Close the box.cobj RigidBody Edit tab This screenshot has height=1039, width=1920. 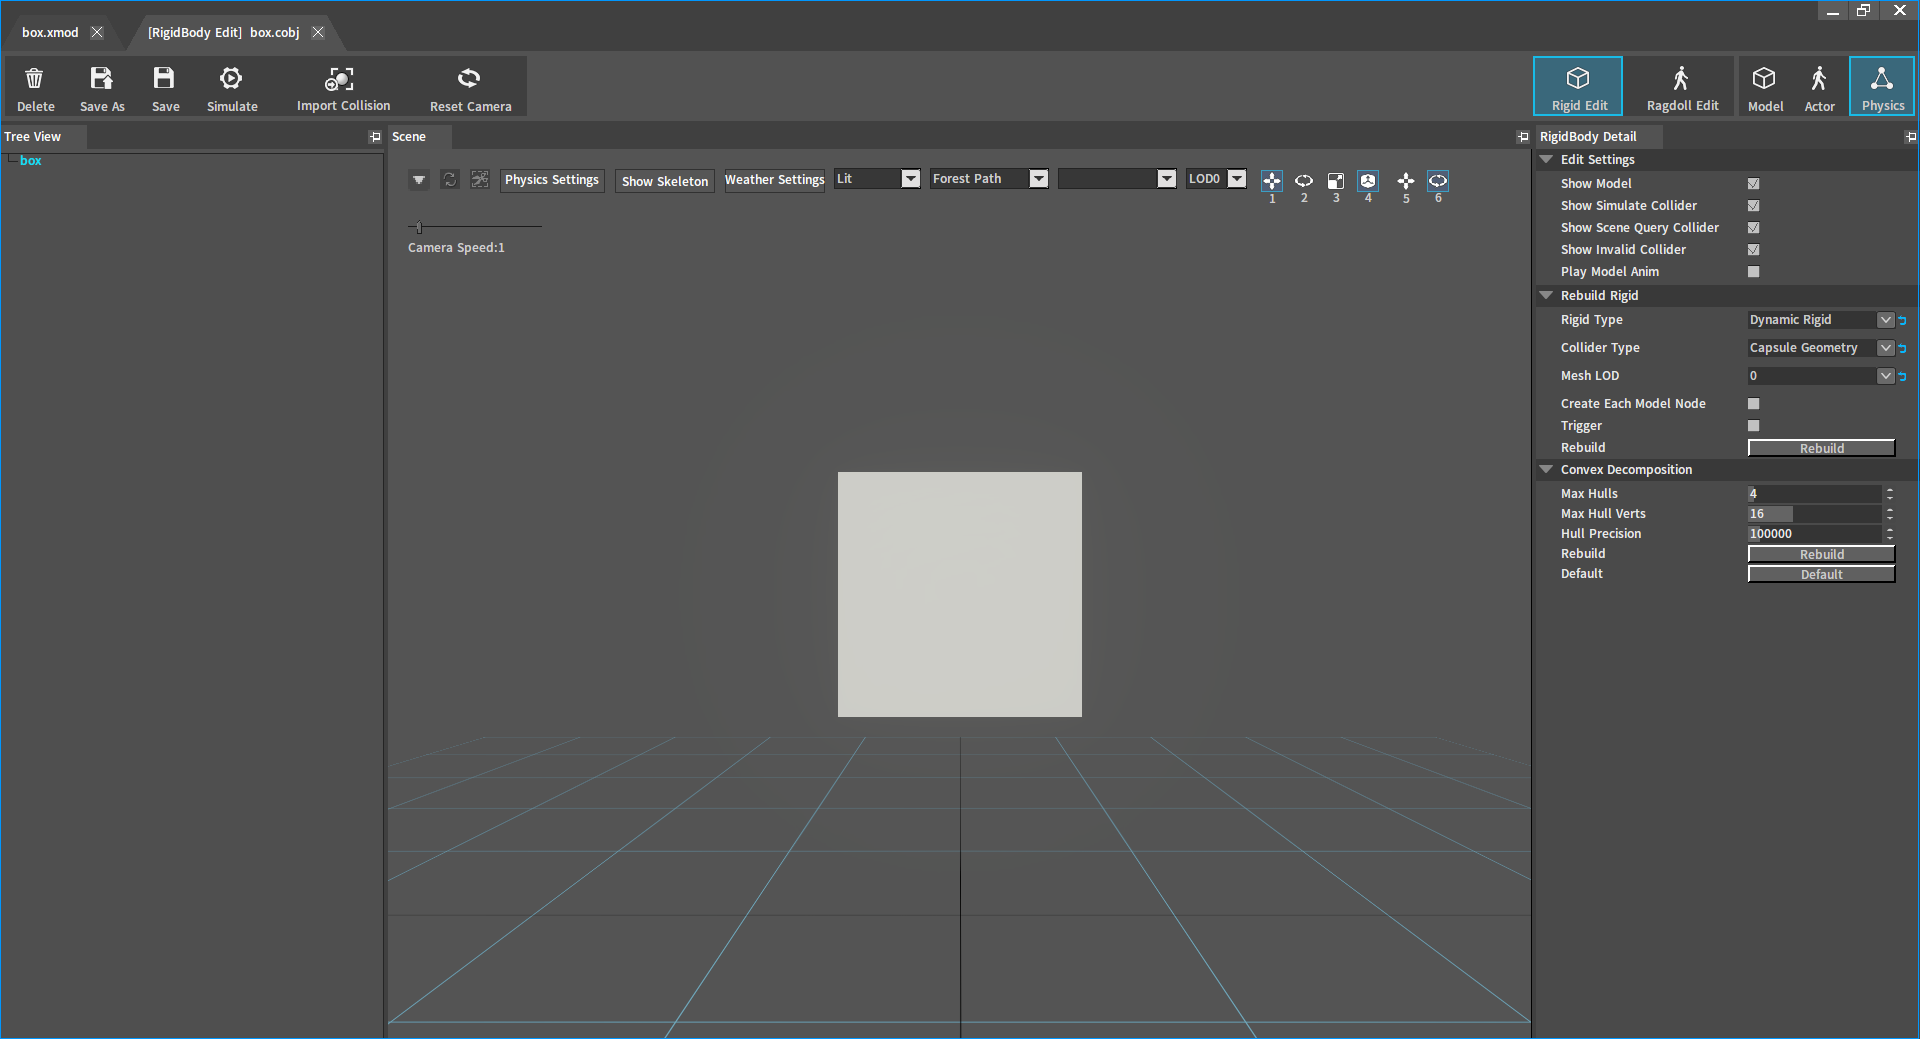point(318,32)
